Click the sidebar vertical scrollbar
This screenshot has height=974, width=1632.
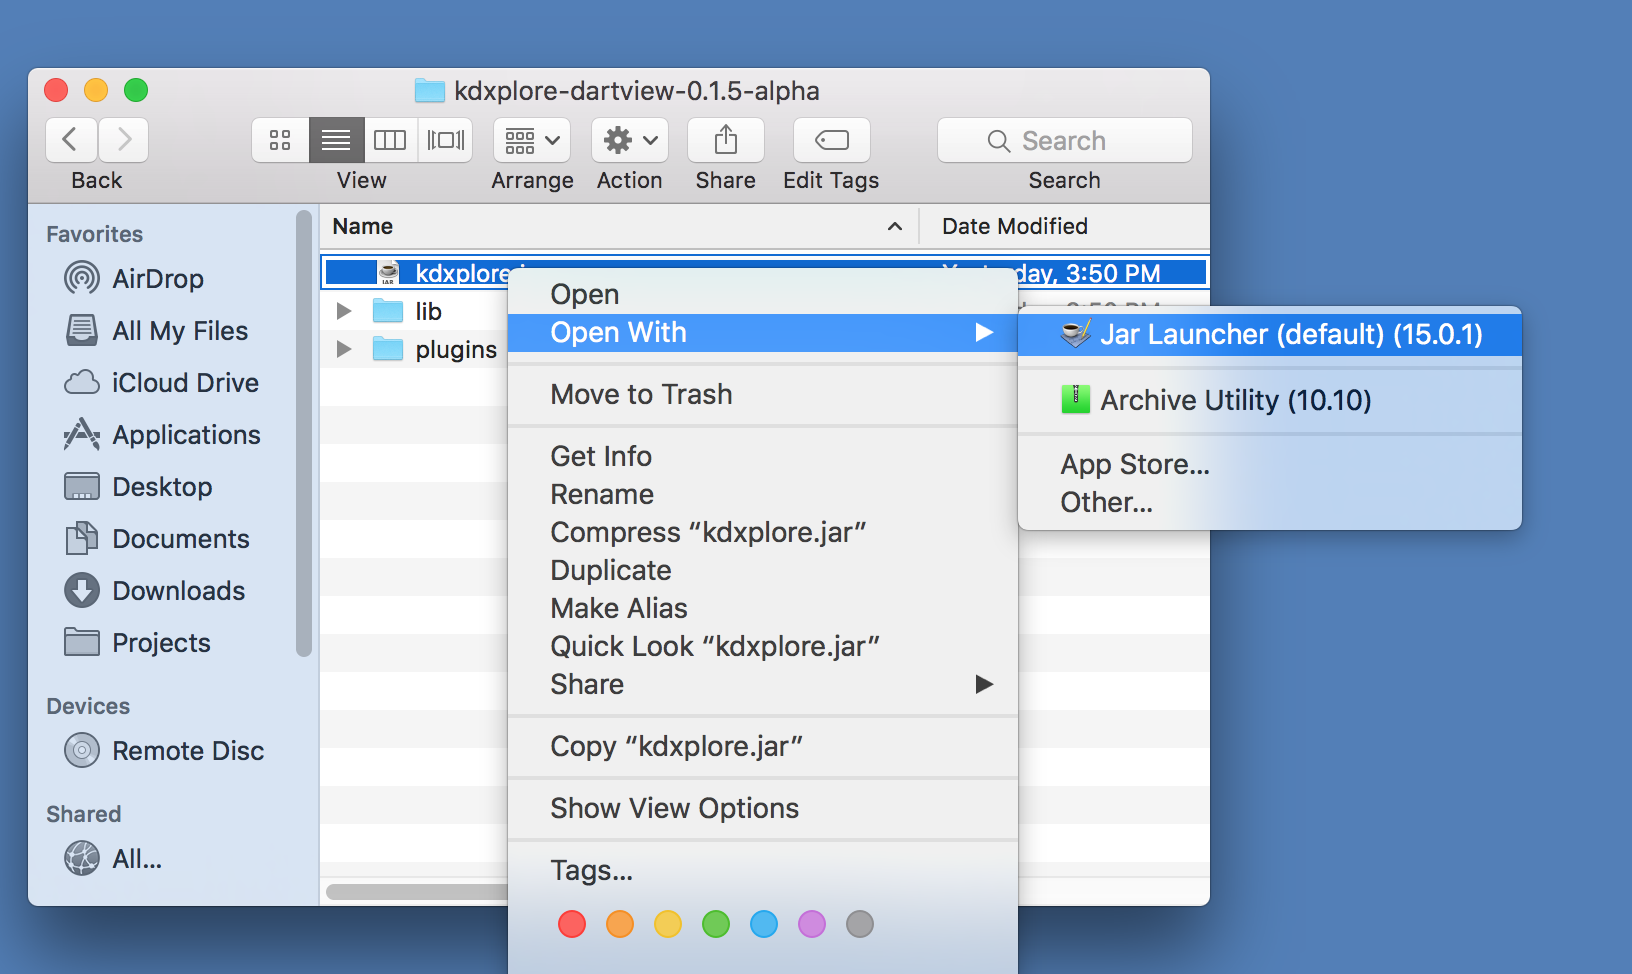coord(304,434)
